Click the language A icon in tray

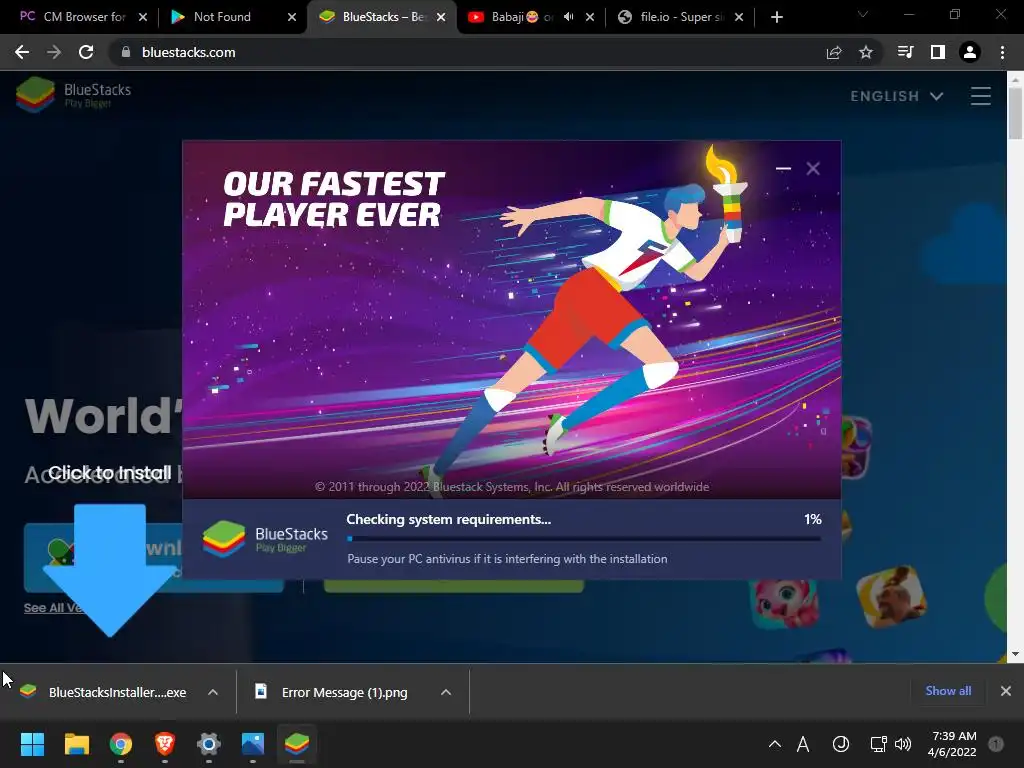(803, 744)
